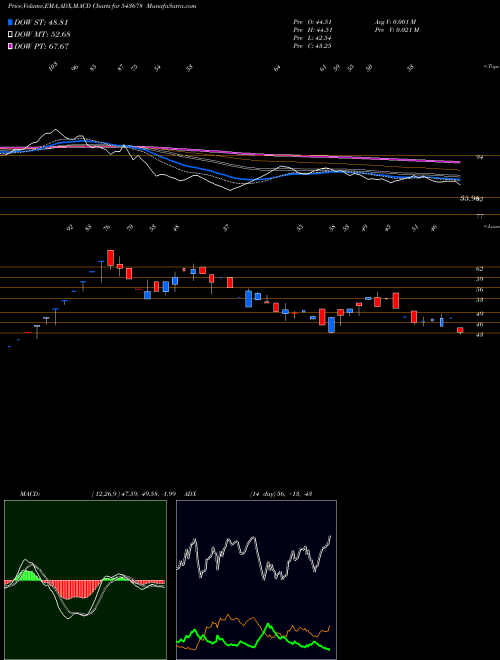Click the 'Pre H: 44.51' value
The height and width of the screenshot is (660, 500).
coord(313,30)
